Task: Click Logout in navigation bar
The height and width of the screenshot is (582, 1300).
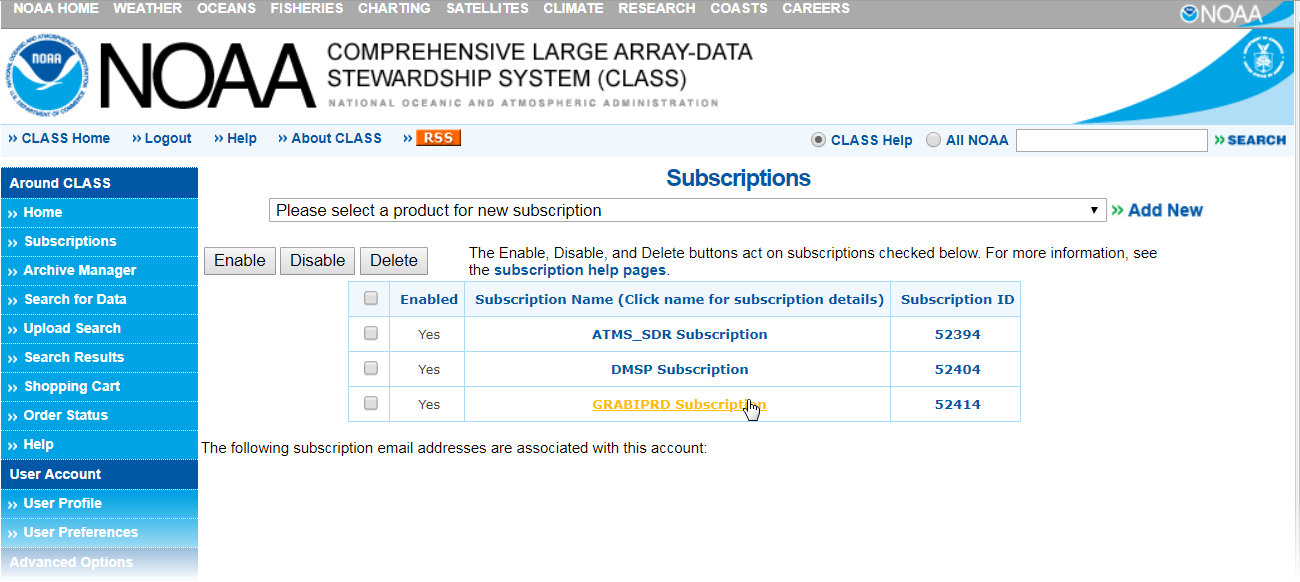Action: [x=168, y=138]
